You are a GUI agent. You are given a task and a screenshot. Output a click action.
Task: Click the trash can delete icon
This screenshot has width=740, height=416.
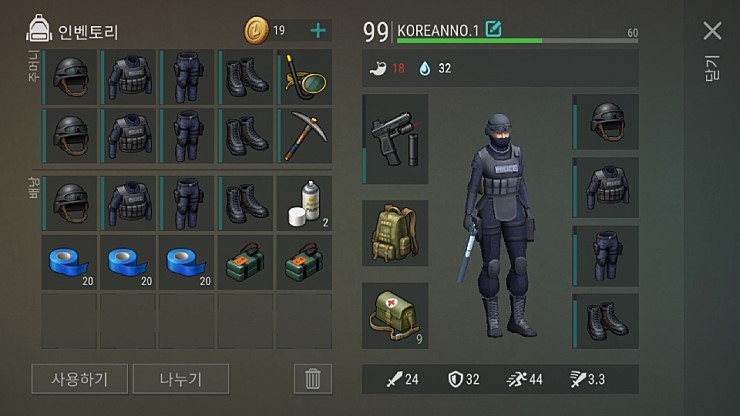pos(312,379)
